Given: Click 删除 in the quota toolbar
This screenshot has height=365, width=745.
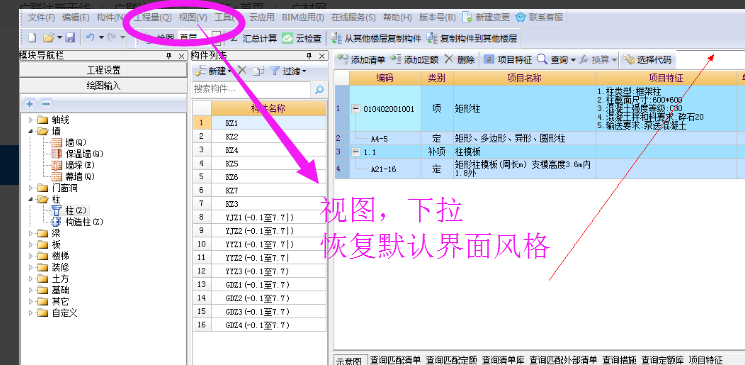Looking at the screenshot, I should click(x=459, y=60).
